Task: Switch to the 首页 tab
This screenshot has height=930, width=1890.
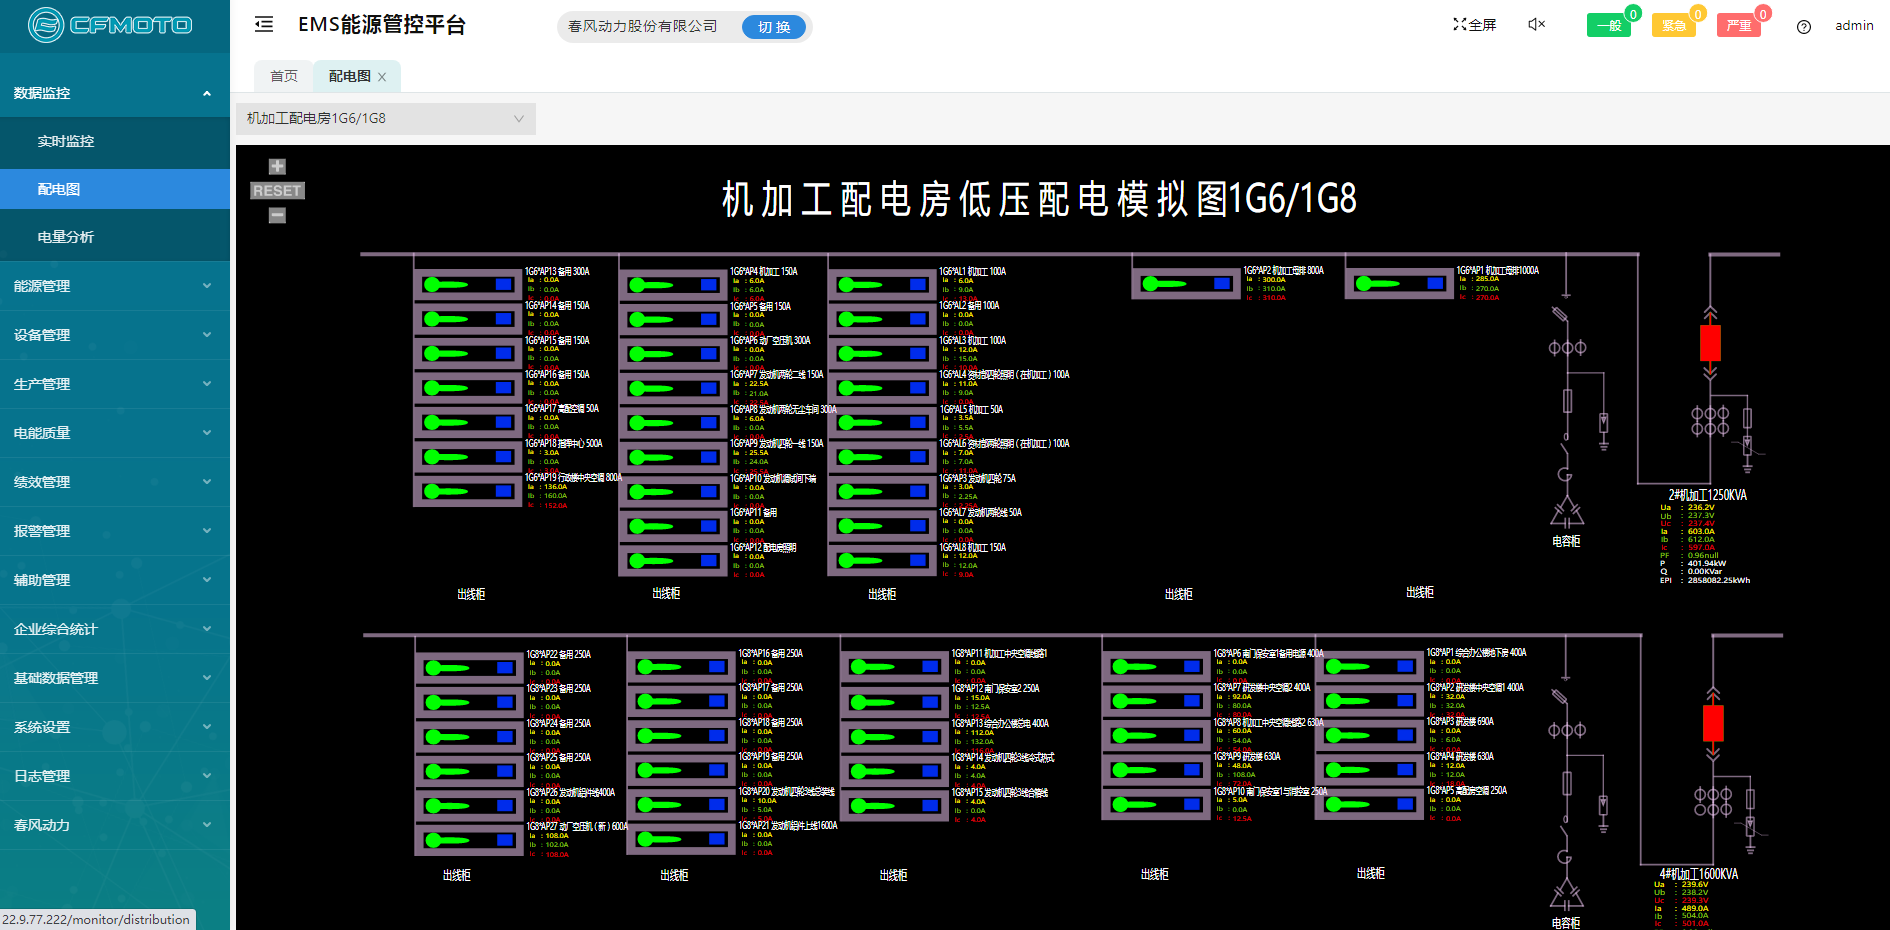Action: pyautogui.click(x=284, y=77)
